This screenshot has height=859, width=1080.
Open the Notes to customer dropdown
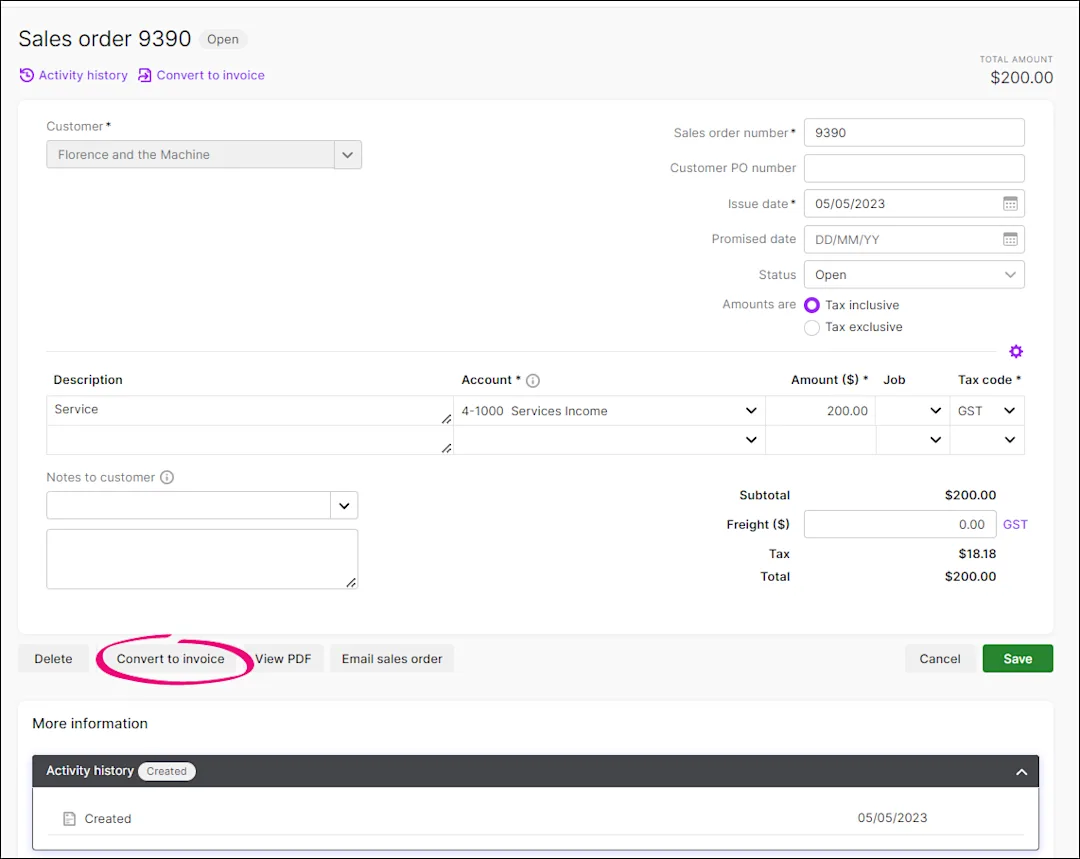pos(344,505)
